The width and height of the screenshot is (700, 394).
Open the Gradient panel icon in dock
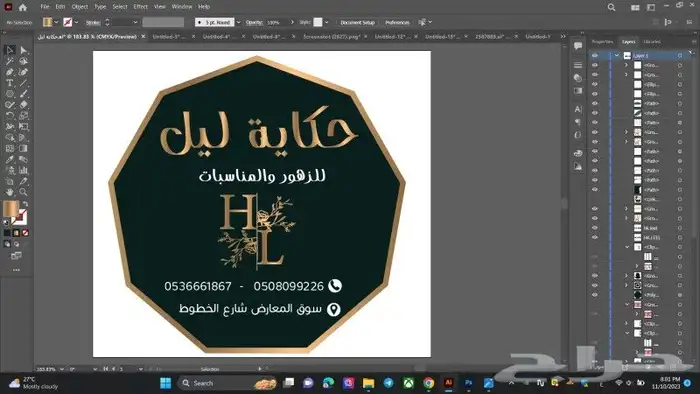[x=578, y=91]
